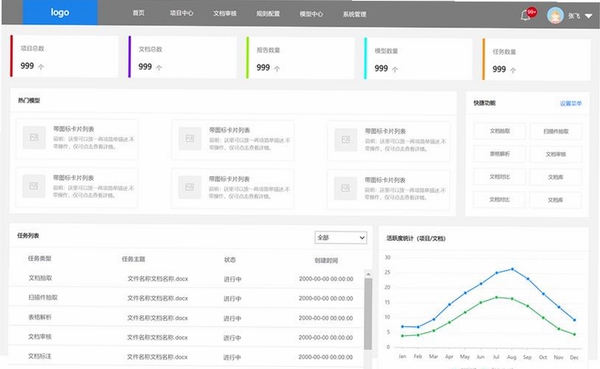Click the up arrow in 项目总数 card
Image resolution: width=600 pixels, height=369 pixels.
coord(41,67)
